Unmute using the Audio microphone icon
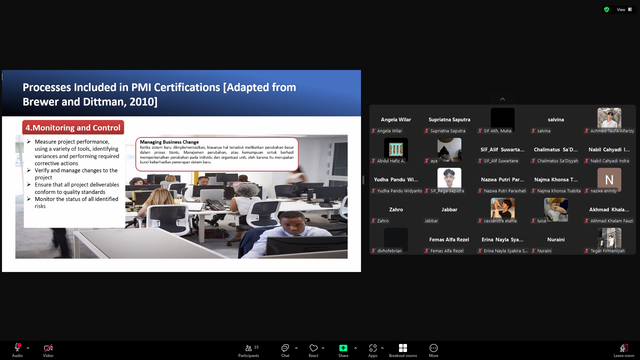The width and height of the screenshot is (640, 360). 17,348
